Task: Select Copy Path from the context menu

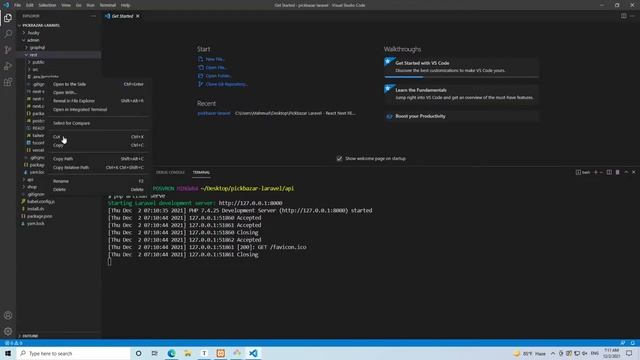Action: (98, 159)
